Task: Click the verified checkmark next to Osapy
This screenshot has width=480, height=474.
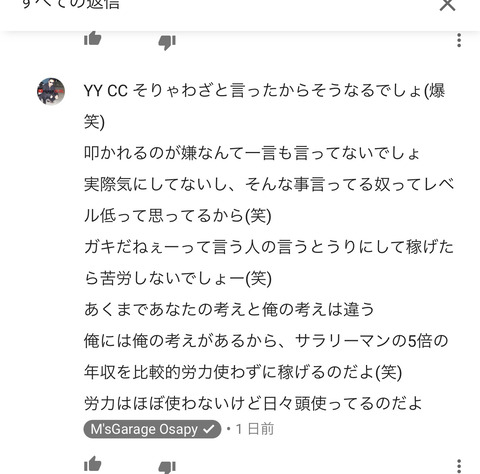Action: pos(209,429)
